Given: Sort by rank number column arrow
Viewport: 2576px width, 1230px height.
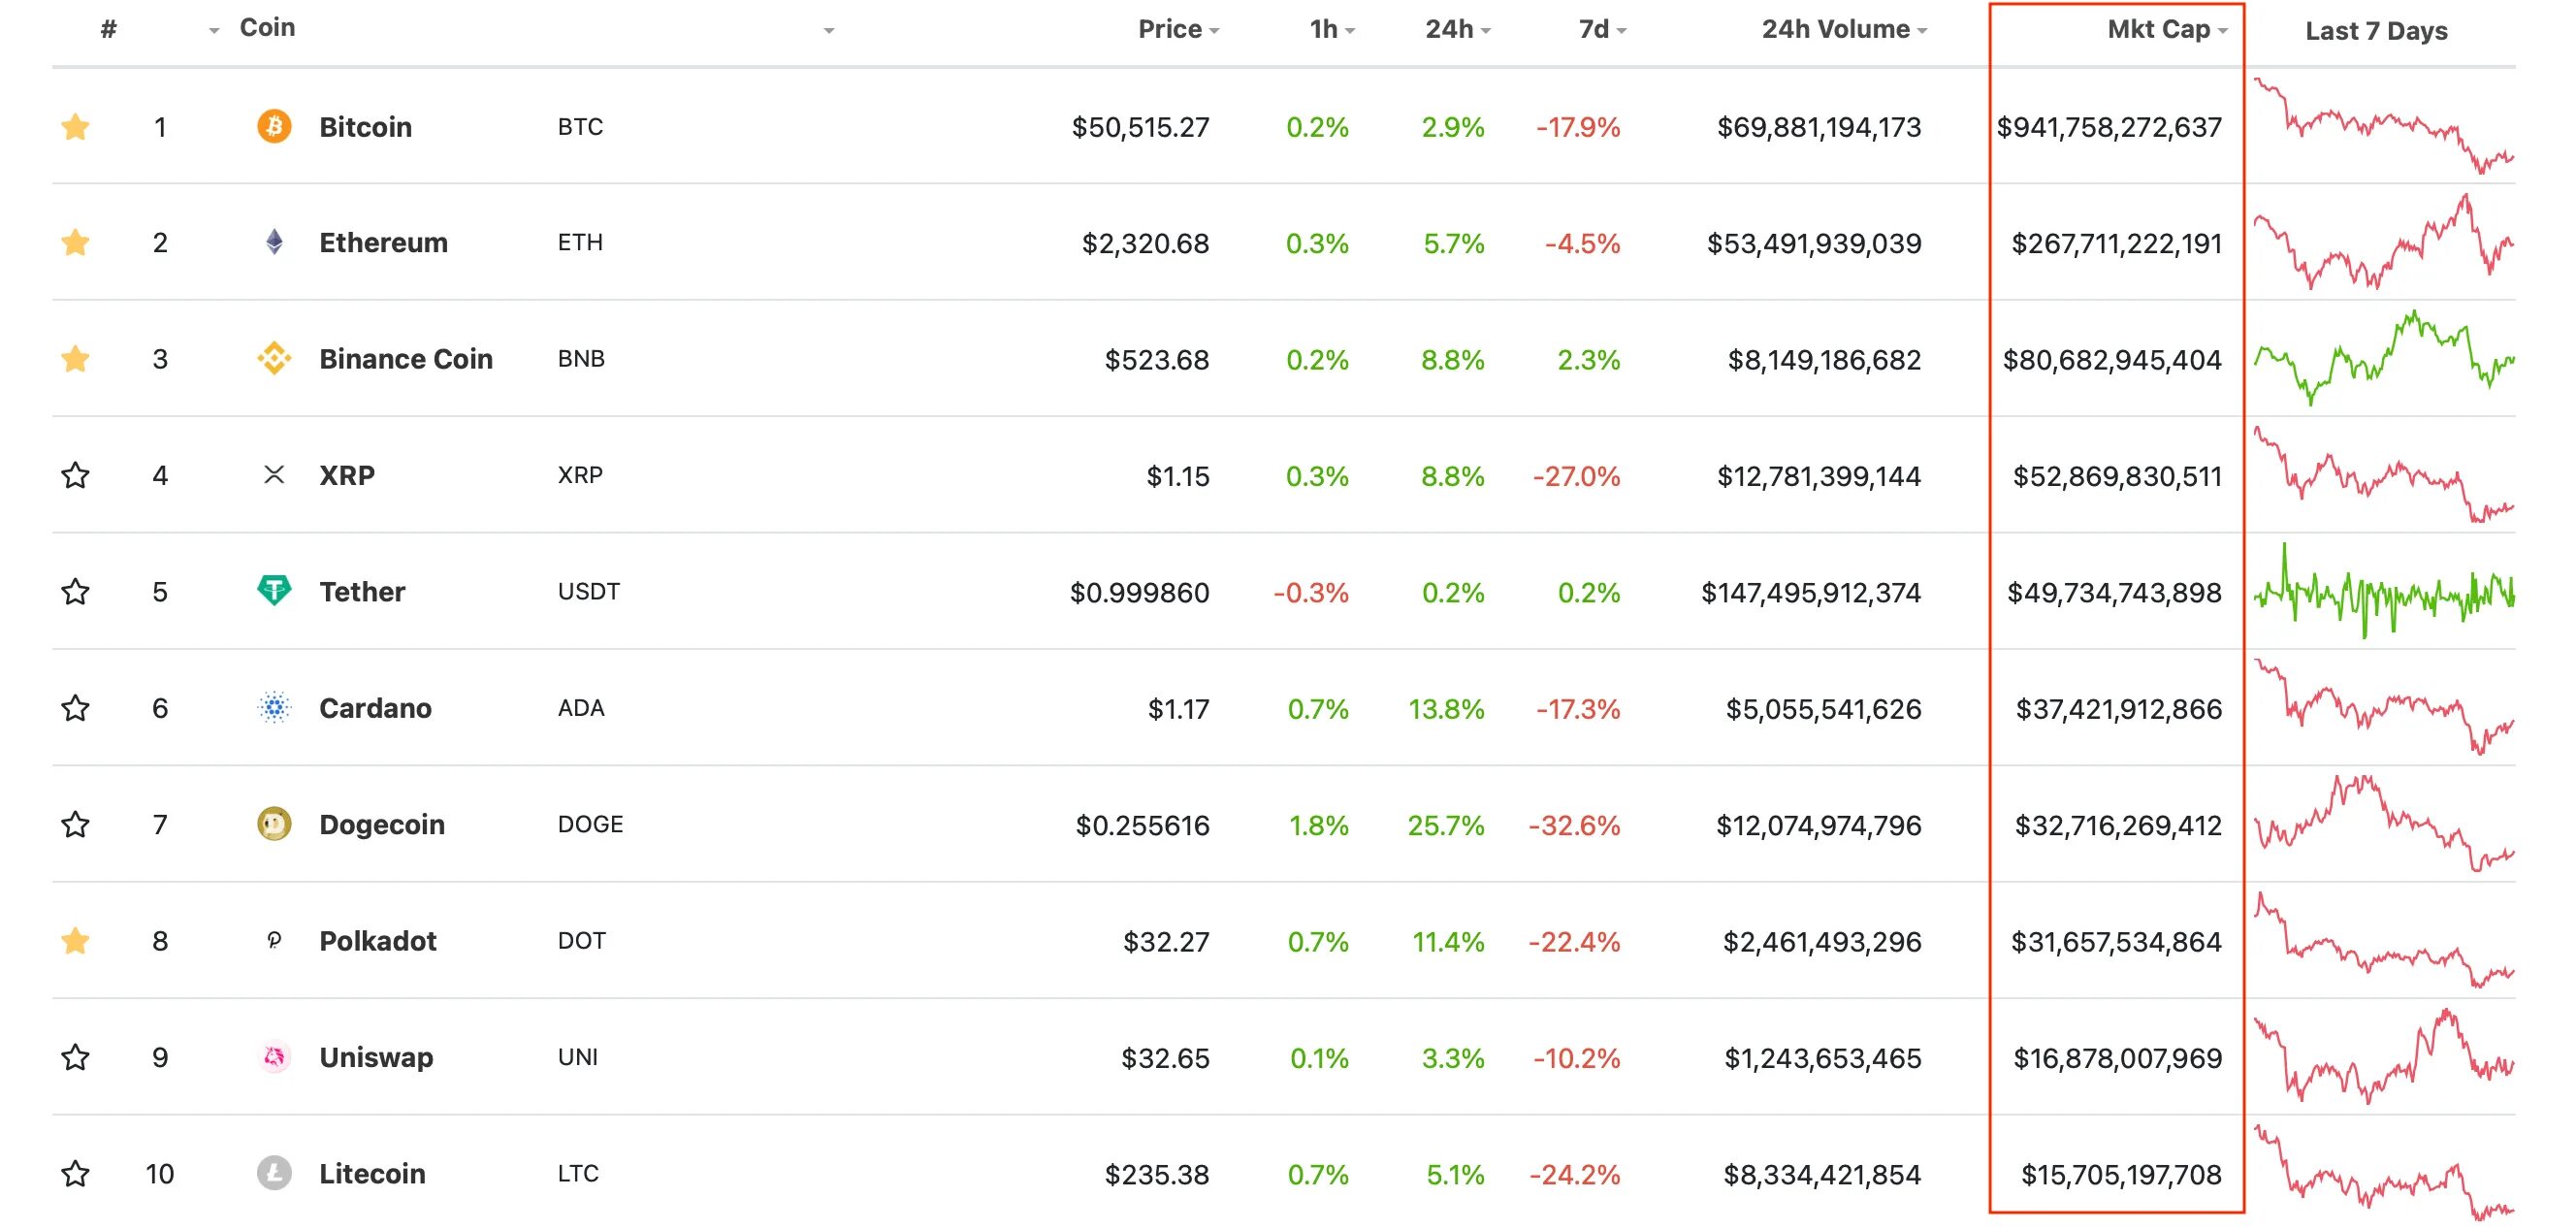Looking at the screenshot, I should (213, 32).
